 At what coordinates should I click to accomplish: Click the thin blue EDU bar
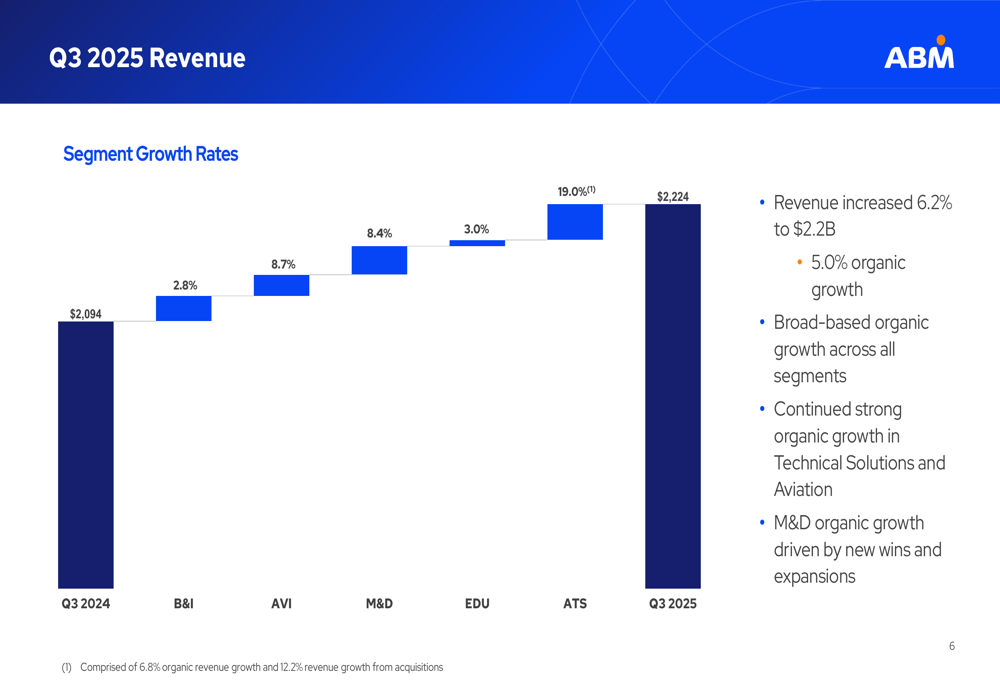click(x=477, y=242)
